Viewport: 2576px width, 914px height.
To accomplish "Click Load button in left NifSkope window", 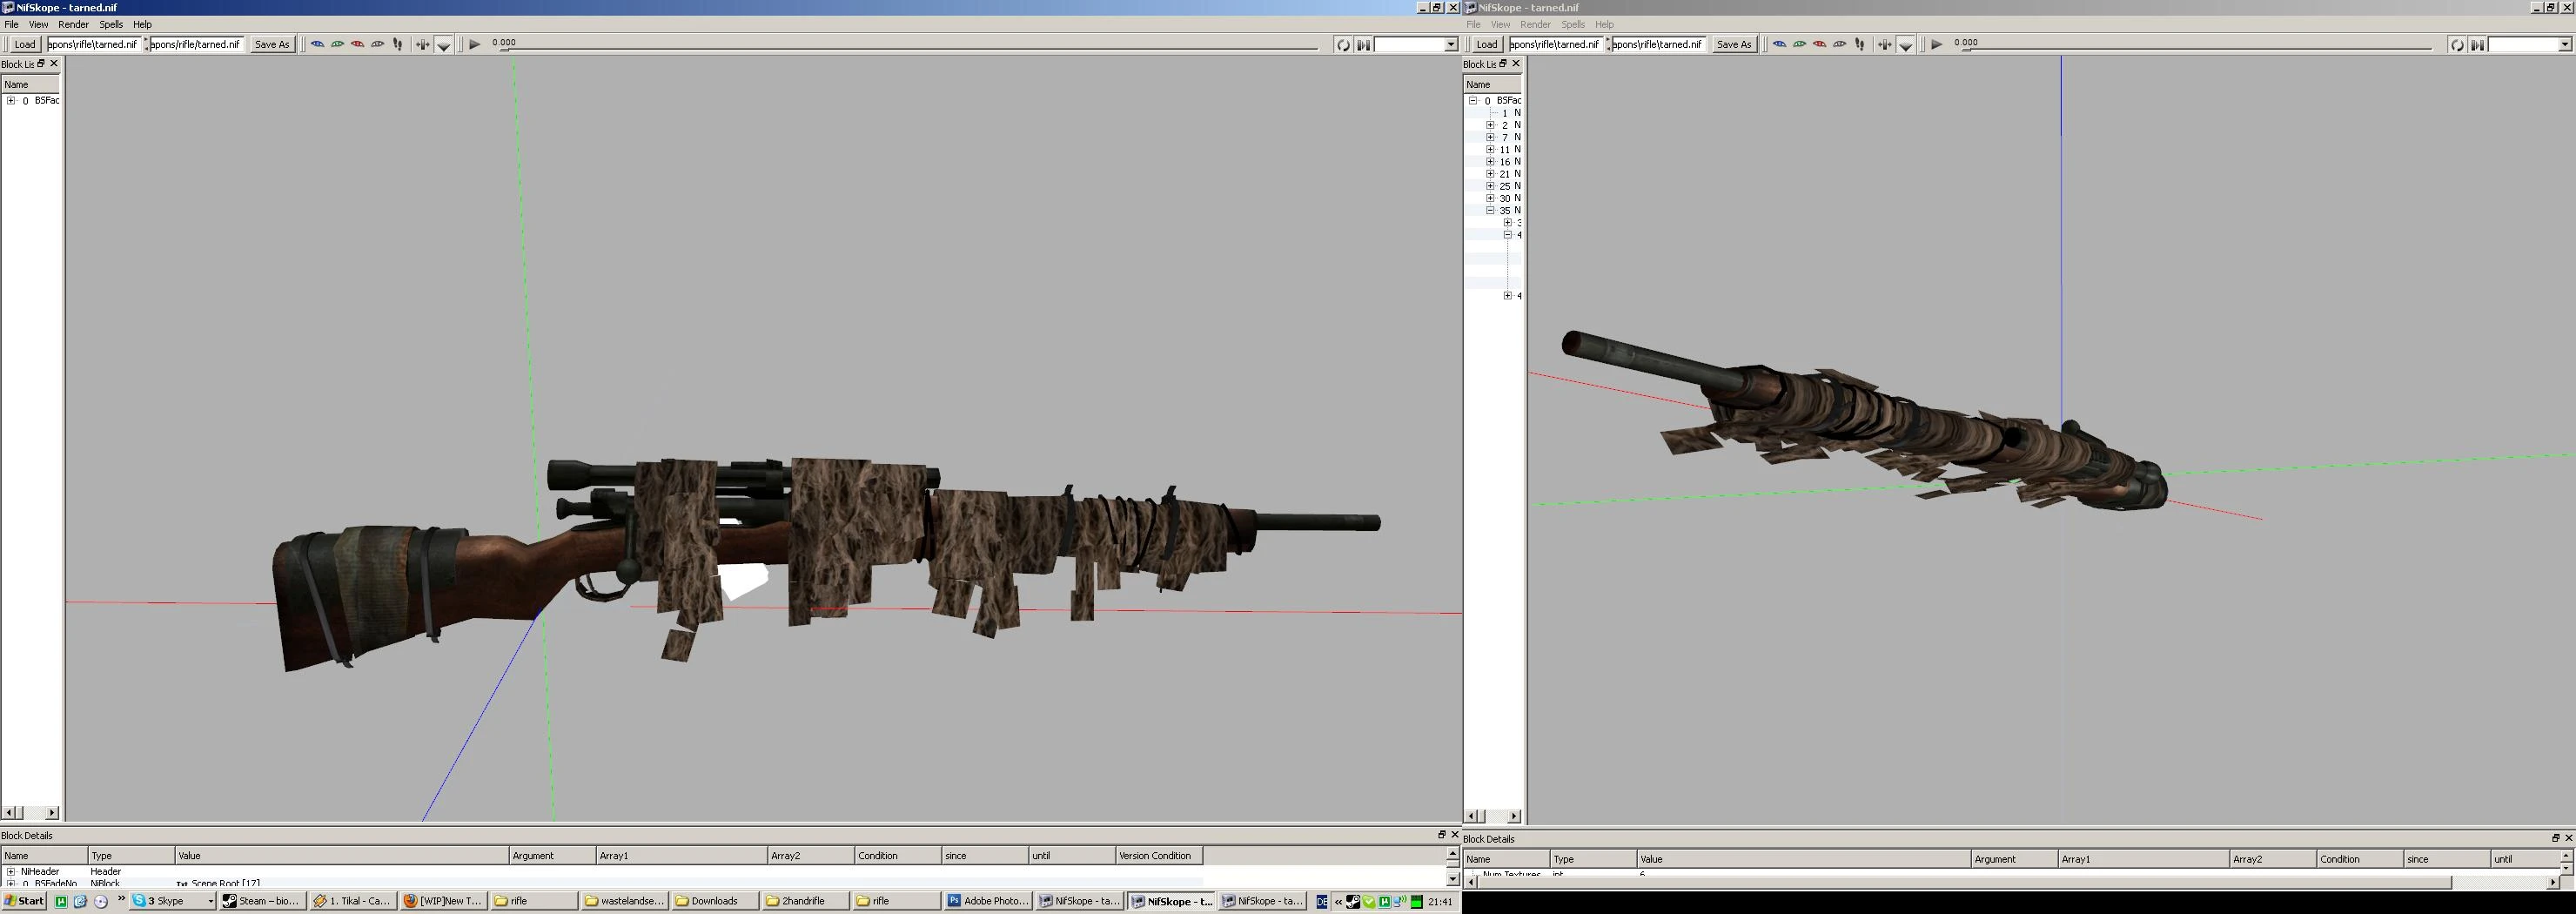I will (25, 44).
